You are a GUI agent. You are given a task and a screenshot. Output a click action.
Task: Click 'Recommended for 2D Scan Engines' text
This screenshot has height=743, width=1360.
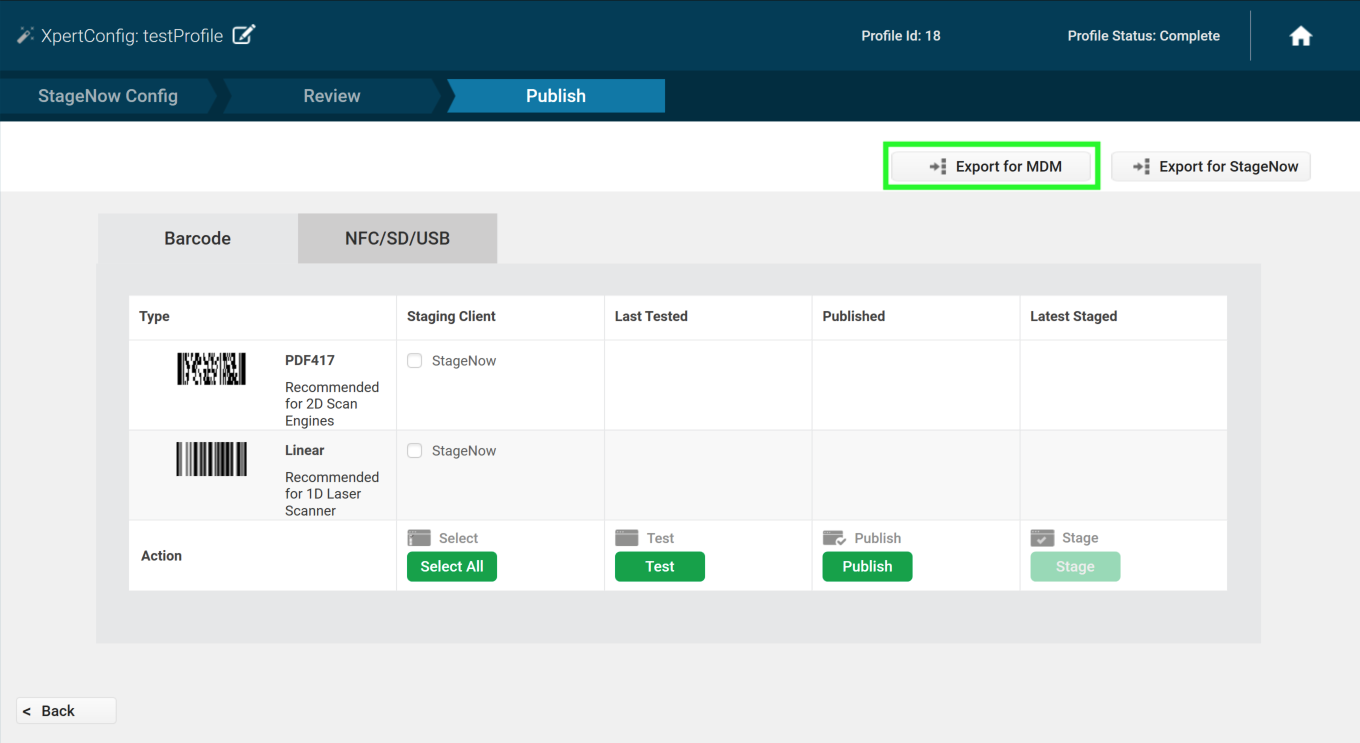click(x=332, y=404)
